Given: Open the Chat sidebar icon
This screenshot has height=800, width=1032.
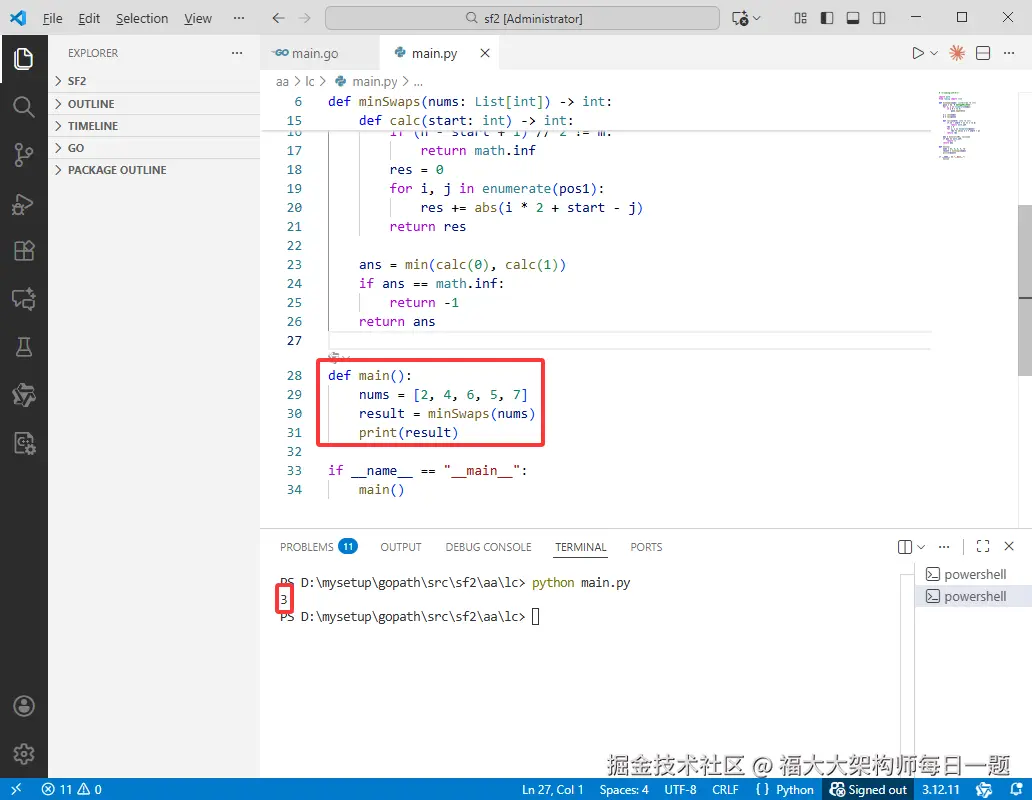Looking at the screenshot, I should [24, 299].
